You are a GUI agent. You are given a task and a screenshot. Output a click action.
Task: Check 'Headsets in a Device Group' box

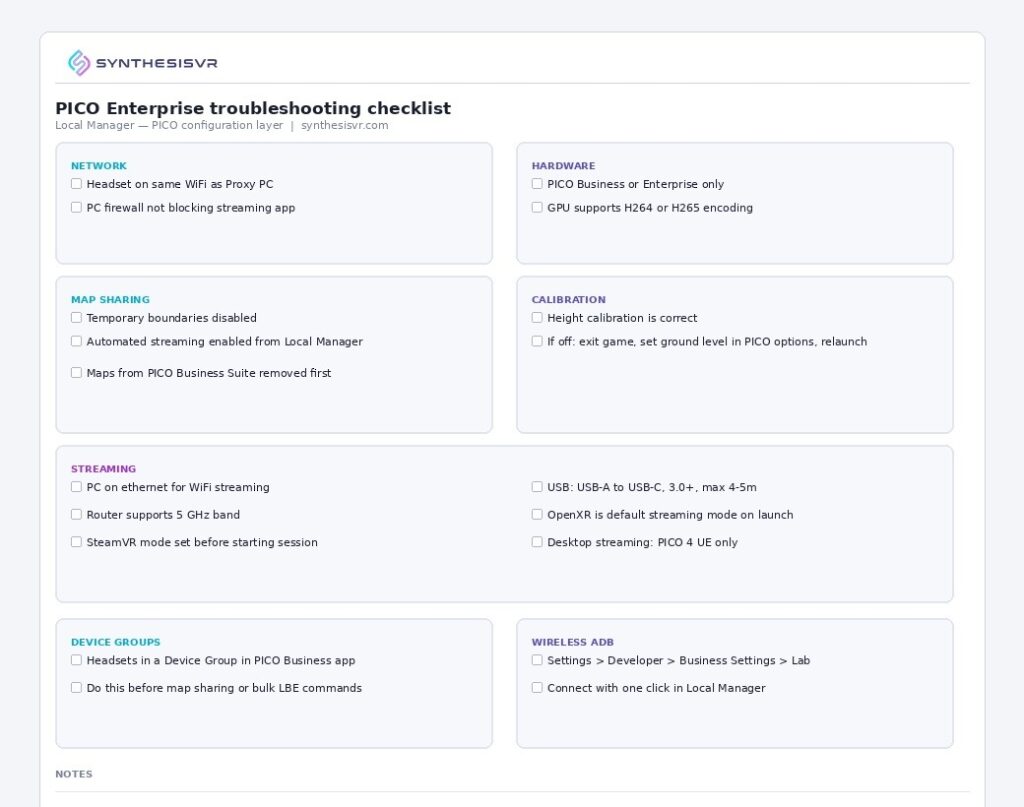[x=76, y=661]
